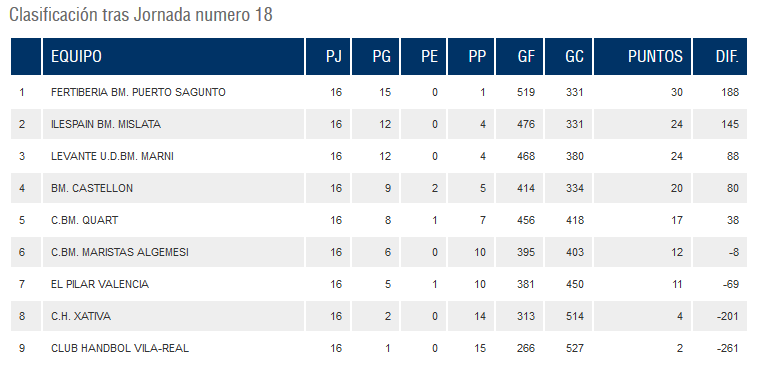Screen dimensions: 759x371
Task: Click CLUB HANDBOL VILA-REAL team name
Action: [120, 348]
